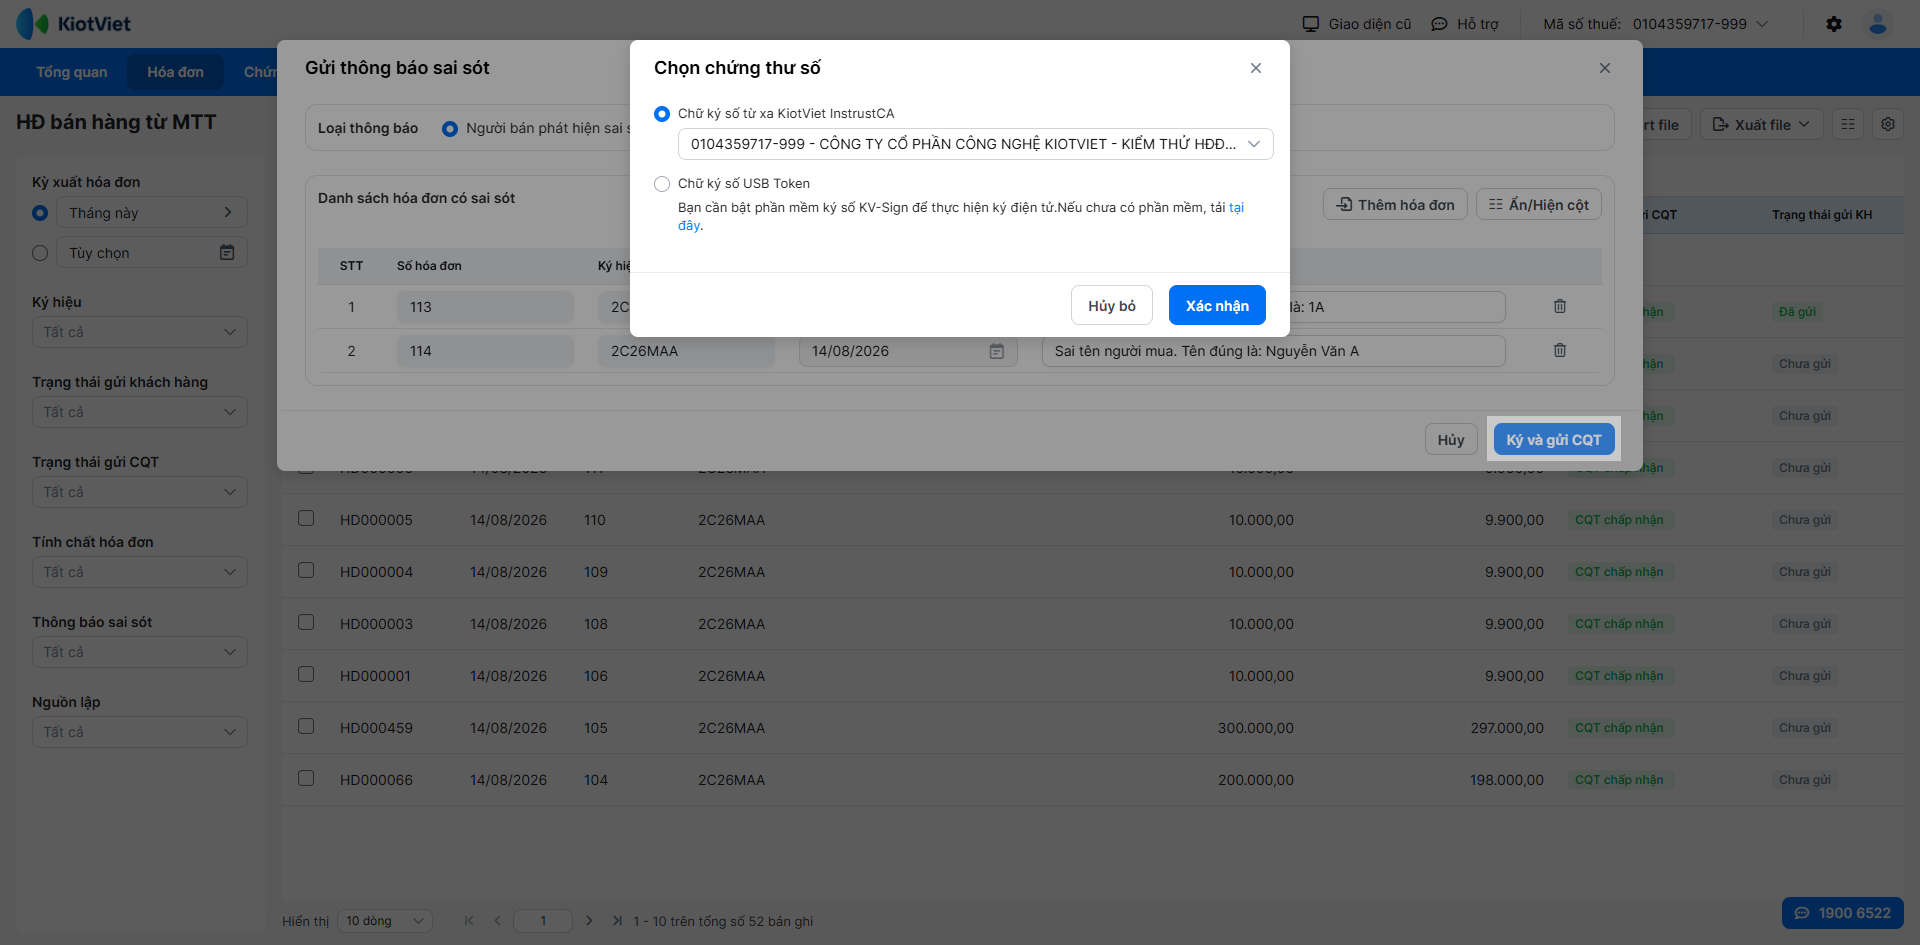Select Chữ ký số USB Token option
Image resolution: width=1920 pixels, height=945 pixels.
tap(662, 184)
